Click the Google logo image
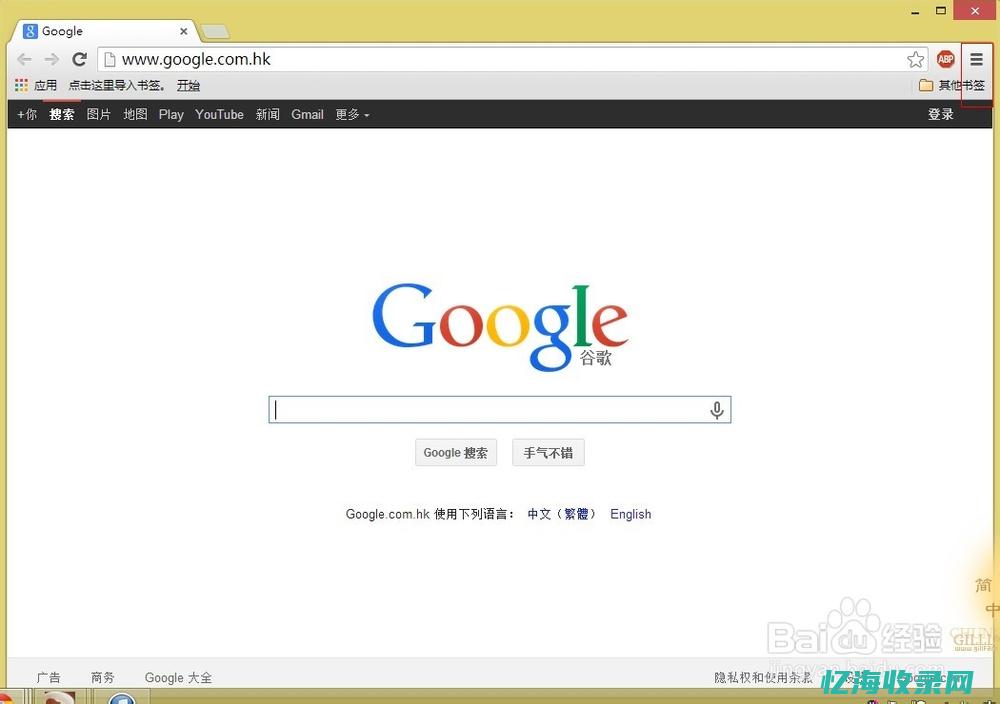The height and width of the screenshot is (704, 1000). point(500,326)
